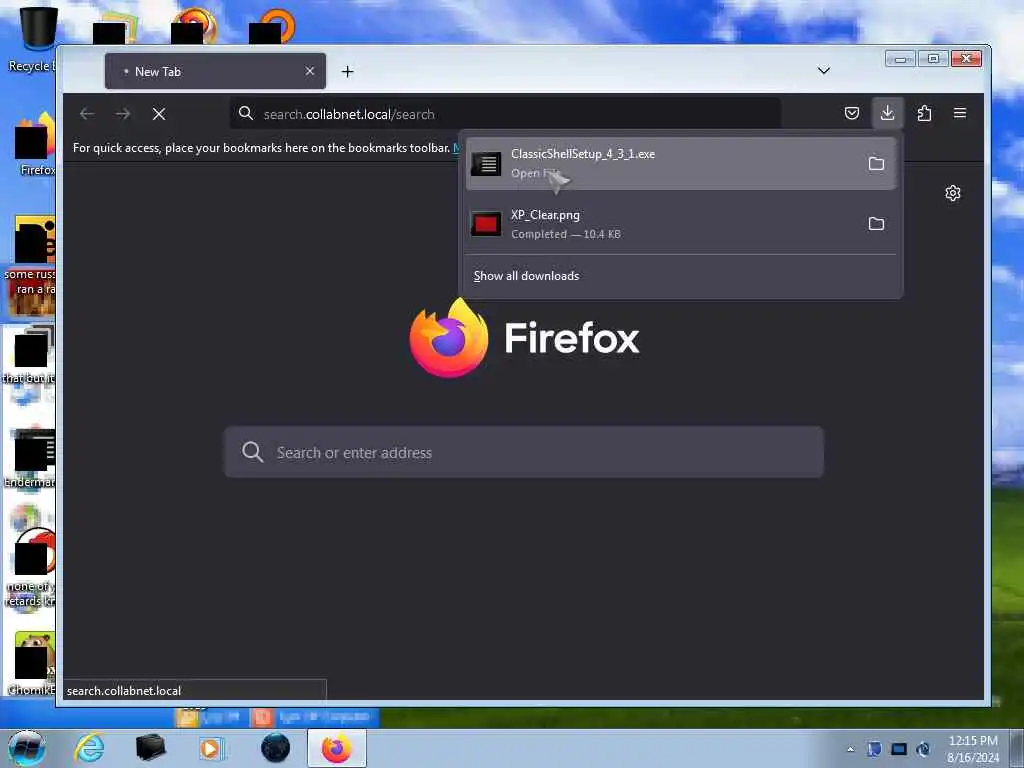Click the Save to Pocket icon
Screen dimensions: 1024x768
[852, 113]
